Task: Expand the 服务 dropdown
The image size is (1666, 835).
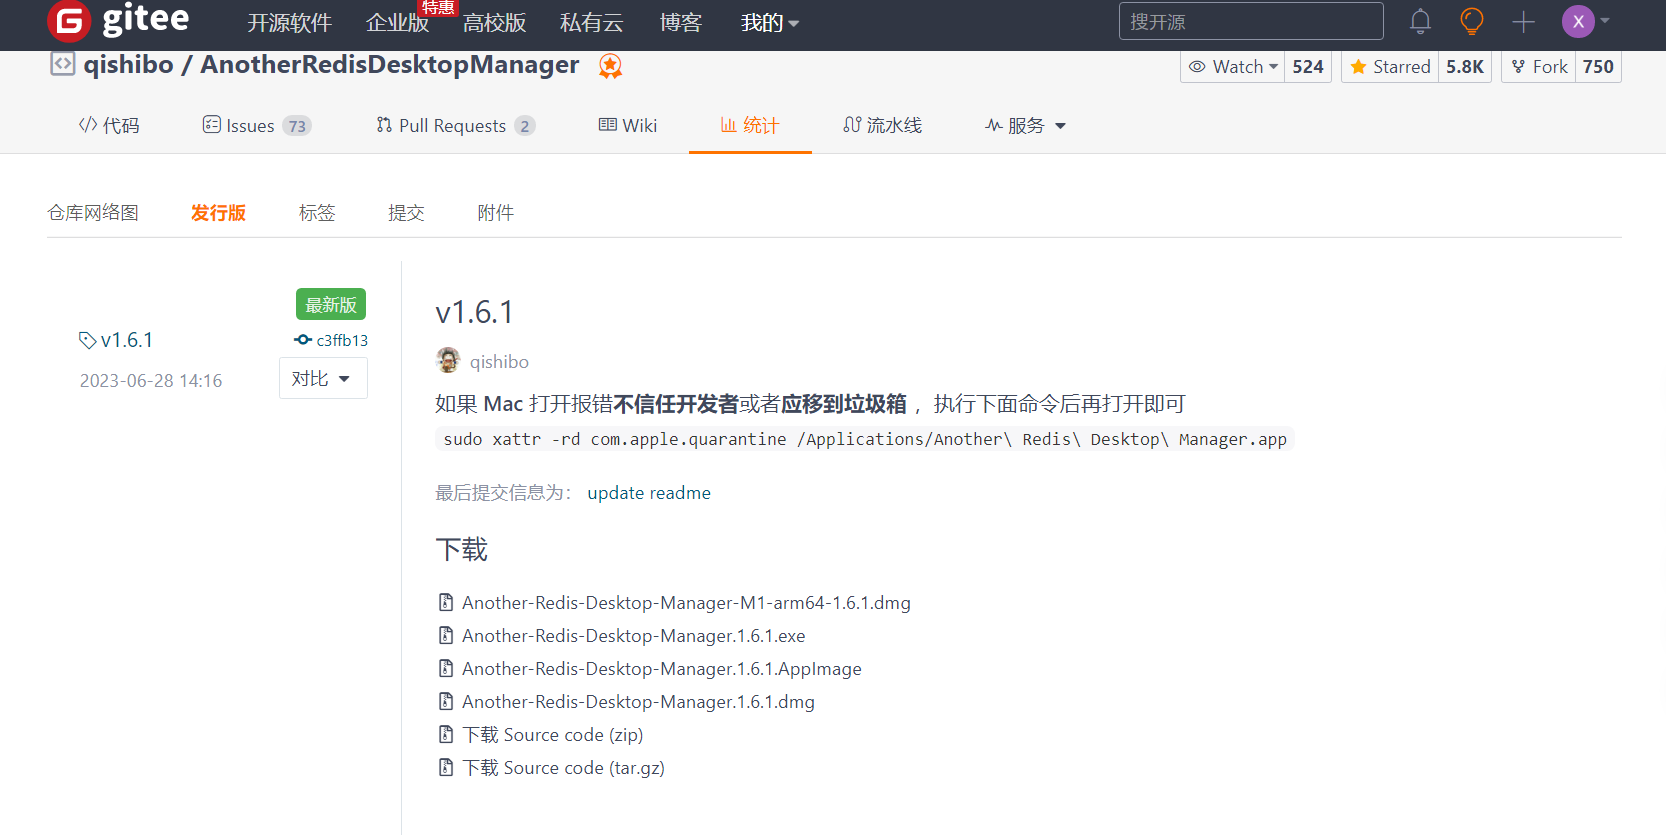Action: coord(1026,125)
